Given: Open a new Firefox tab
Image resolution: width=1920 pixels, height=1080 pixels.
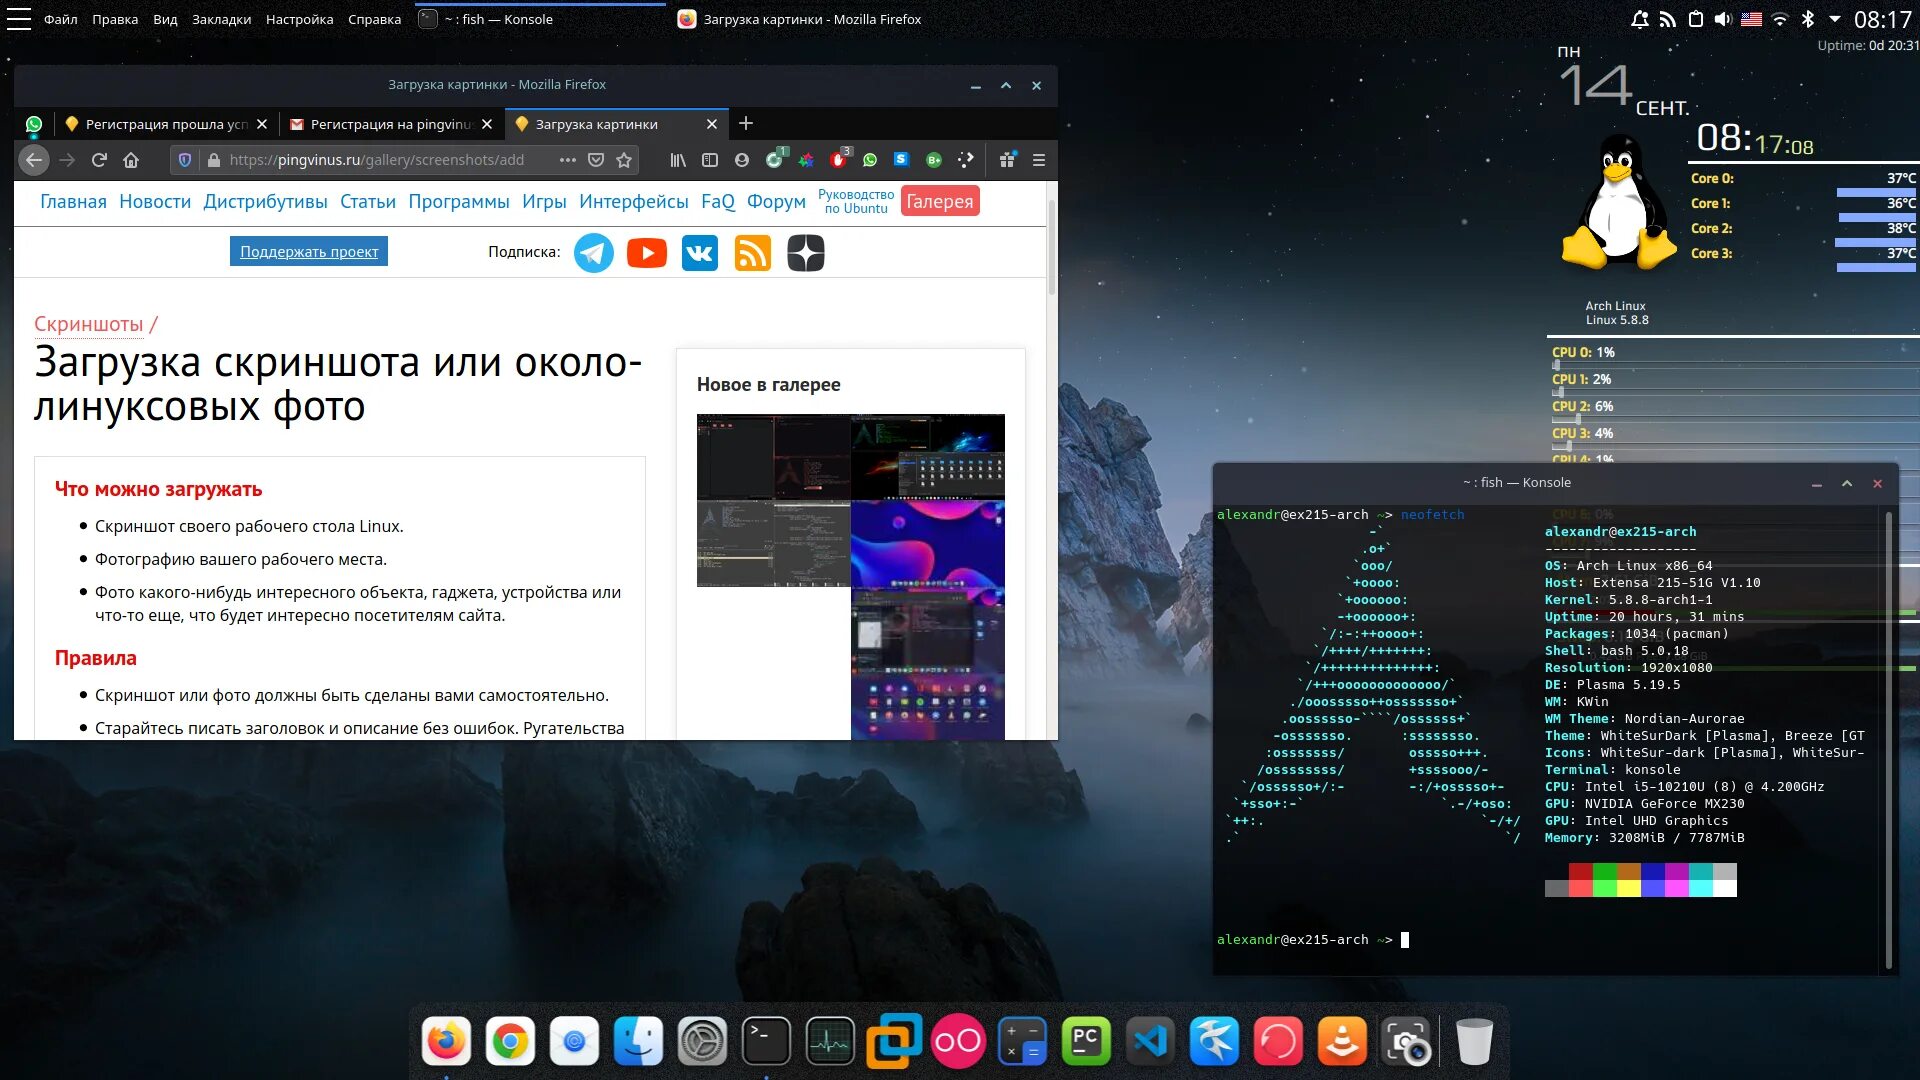Looking at the screenshot, I should tap(746, 123).
